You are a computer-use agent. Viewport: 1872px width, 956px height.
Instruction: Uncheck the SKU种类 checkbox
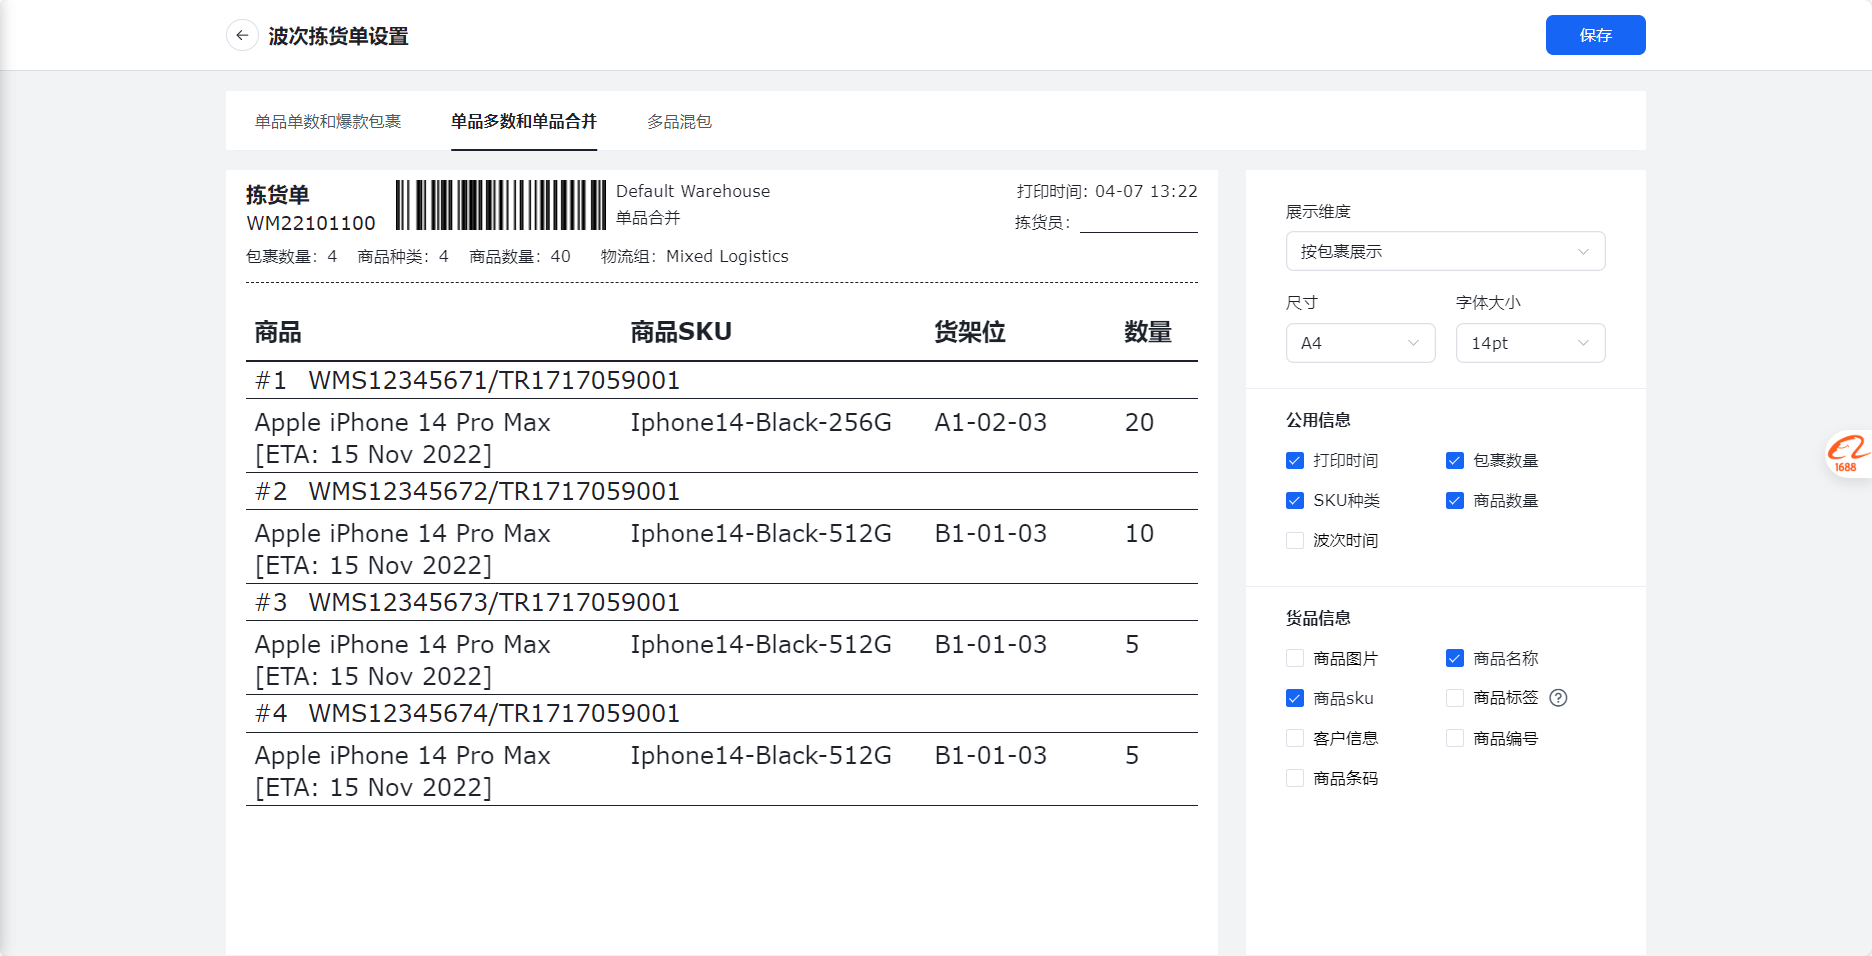pos(1295,501)
